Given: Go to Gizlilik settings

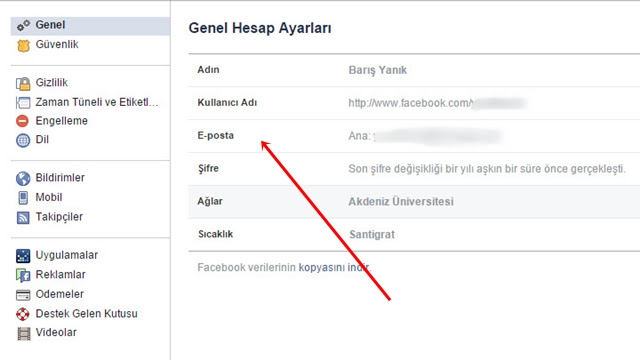Looking at the screenshot, I should click(x=51, y=82).
